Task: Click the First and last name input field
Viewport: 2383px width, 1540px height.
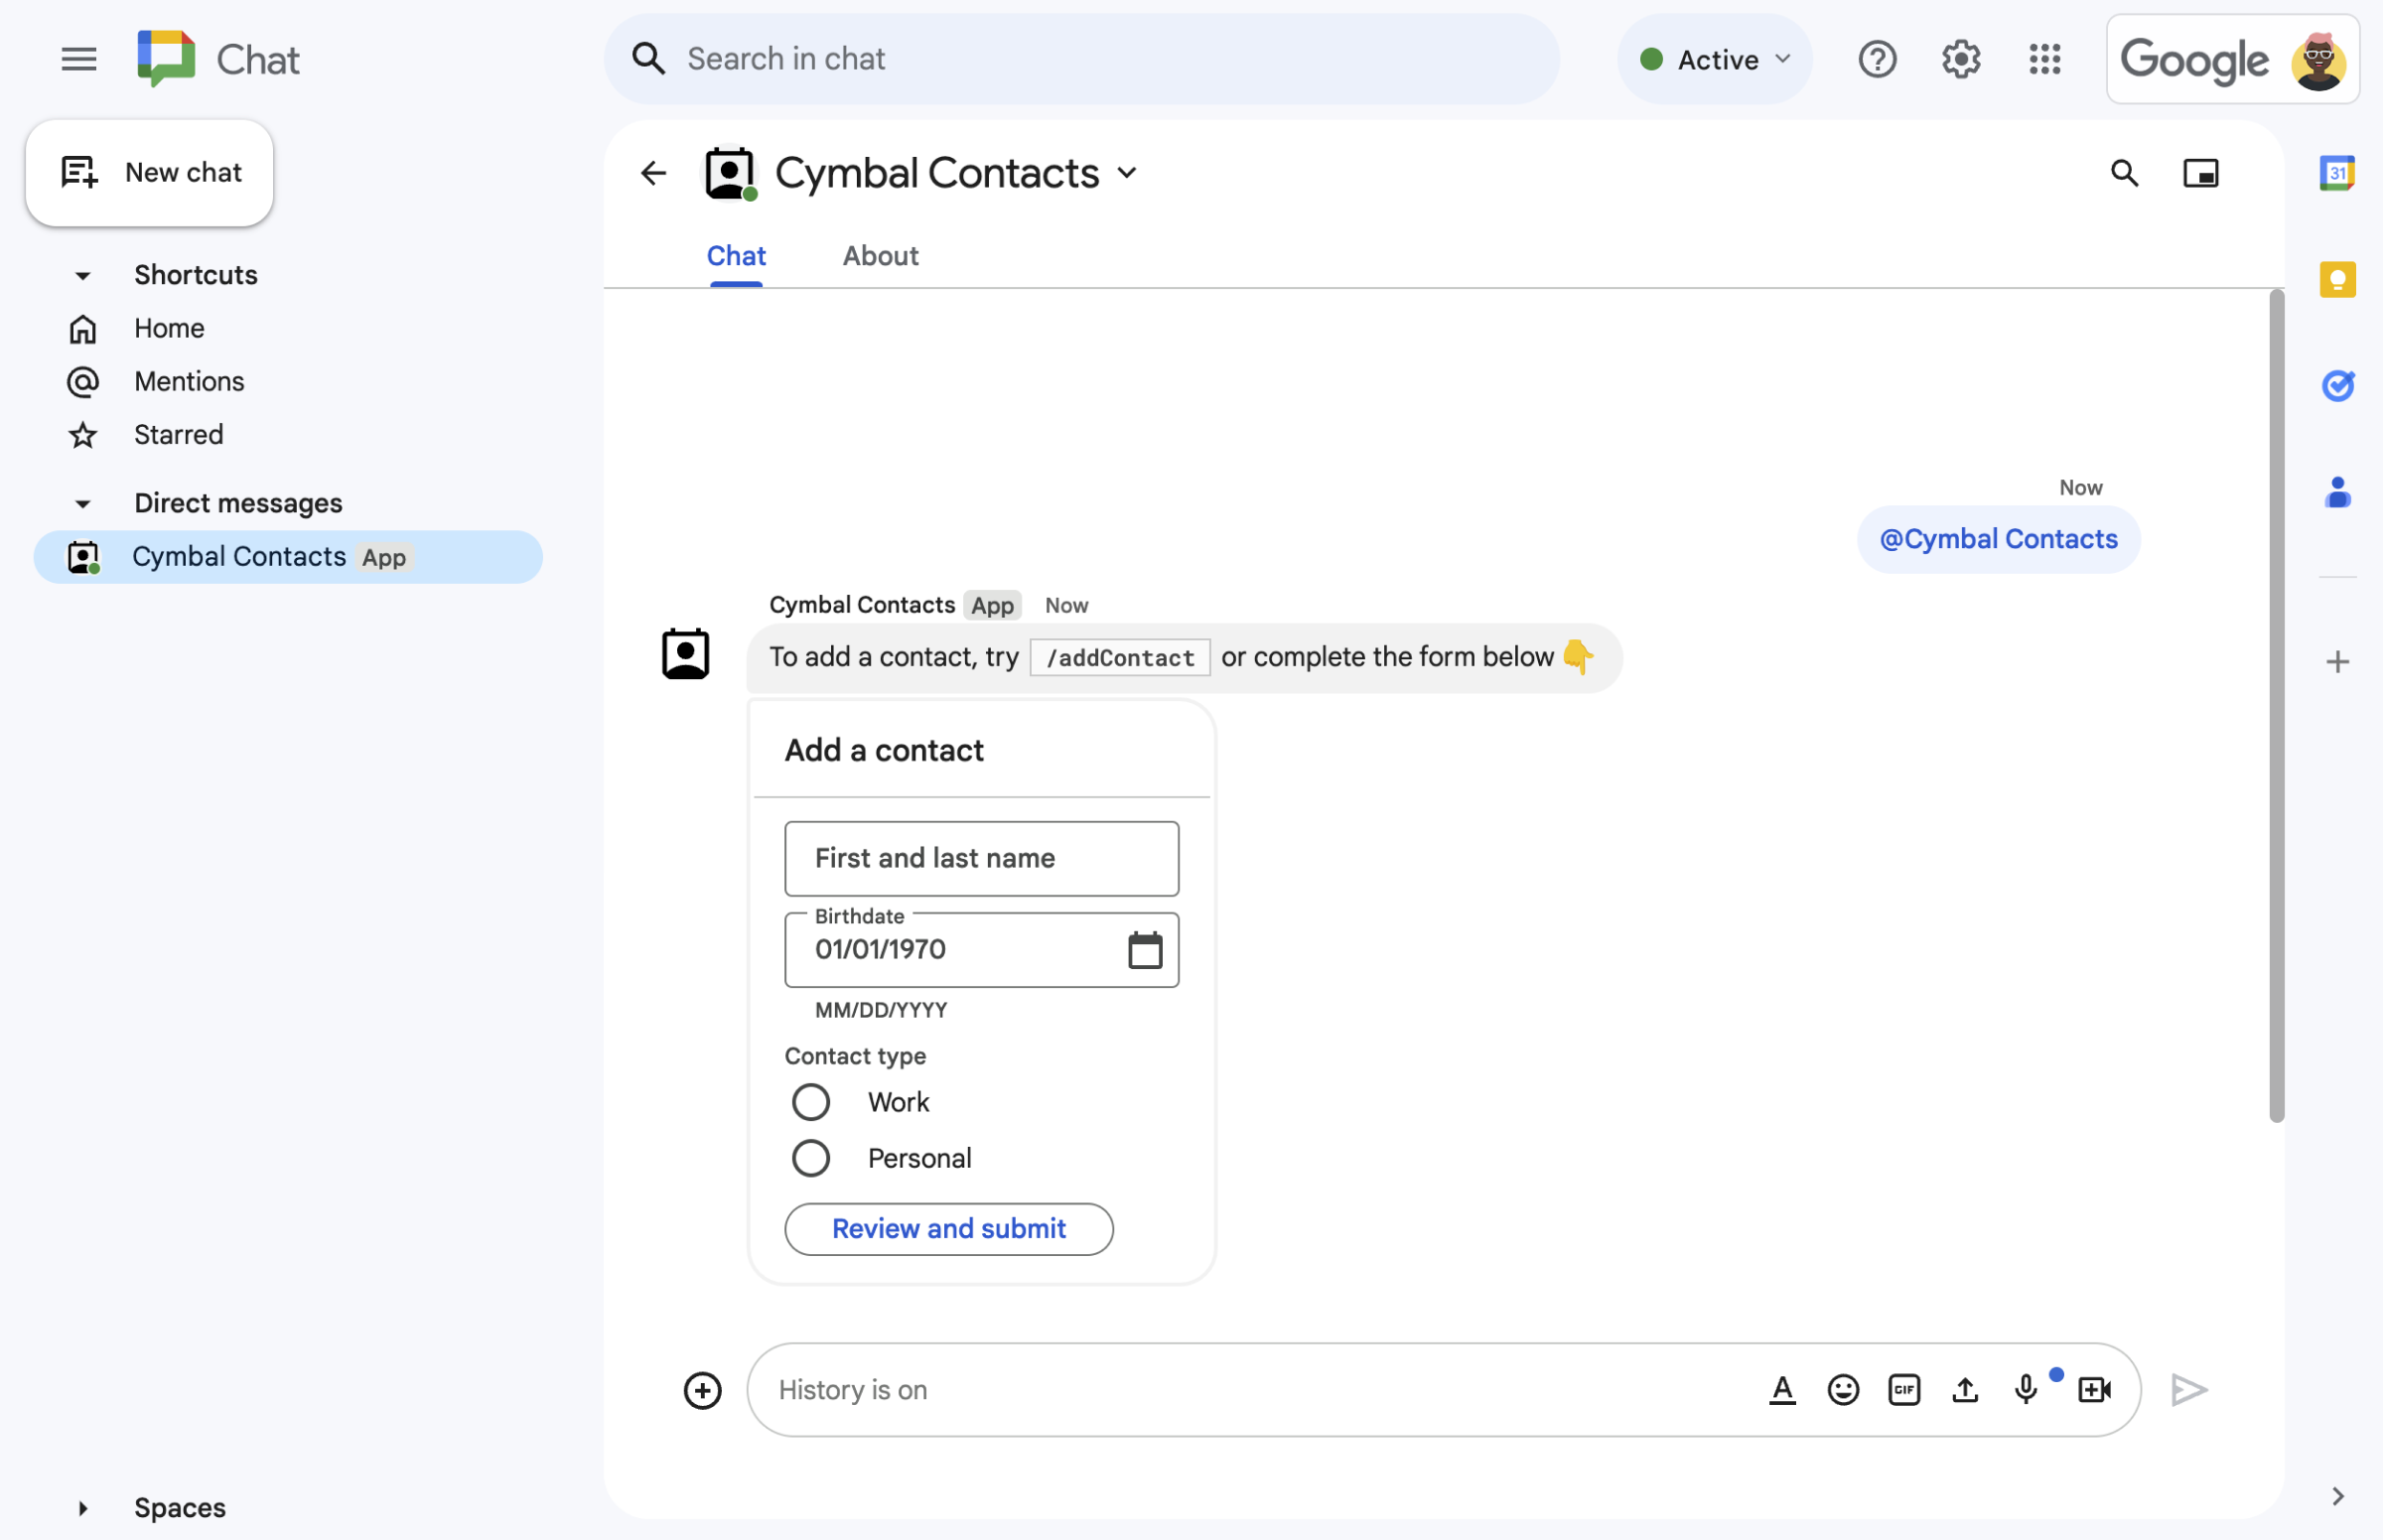Action: (981, 858)
